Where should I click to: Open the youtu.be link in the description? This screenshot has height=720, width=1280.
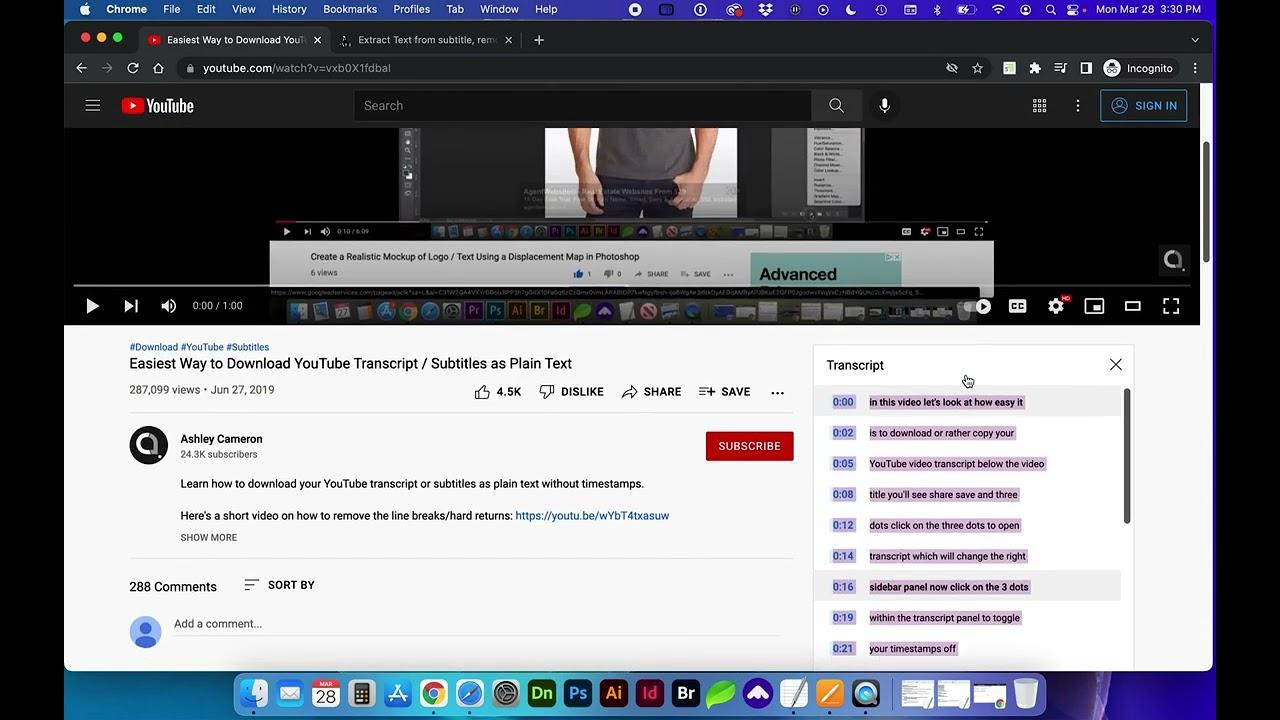click(592, 515)
